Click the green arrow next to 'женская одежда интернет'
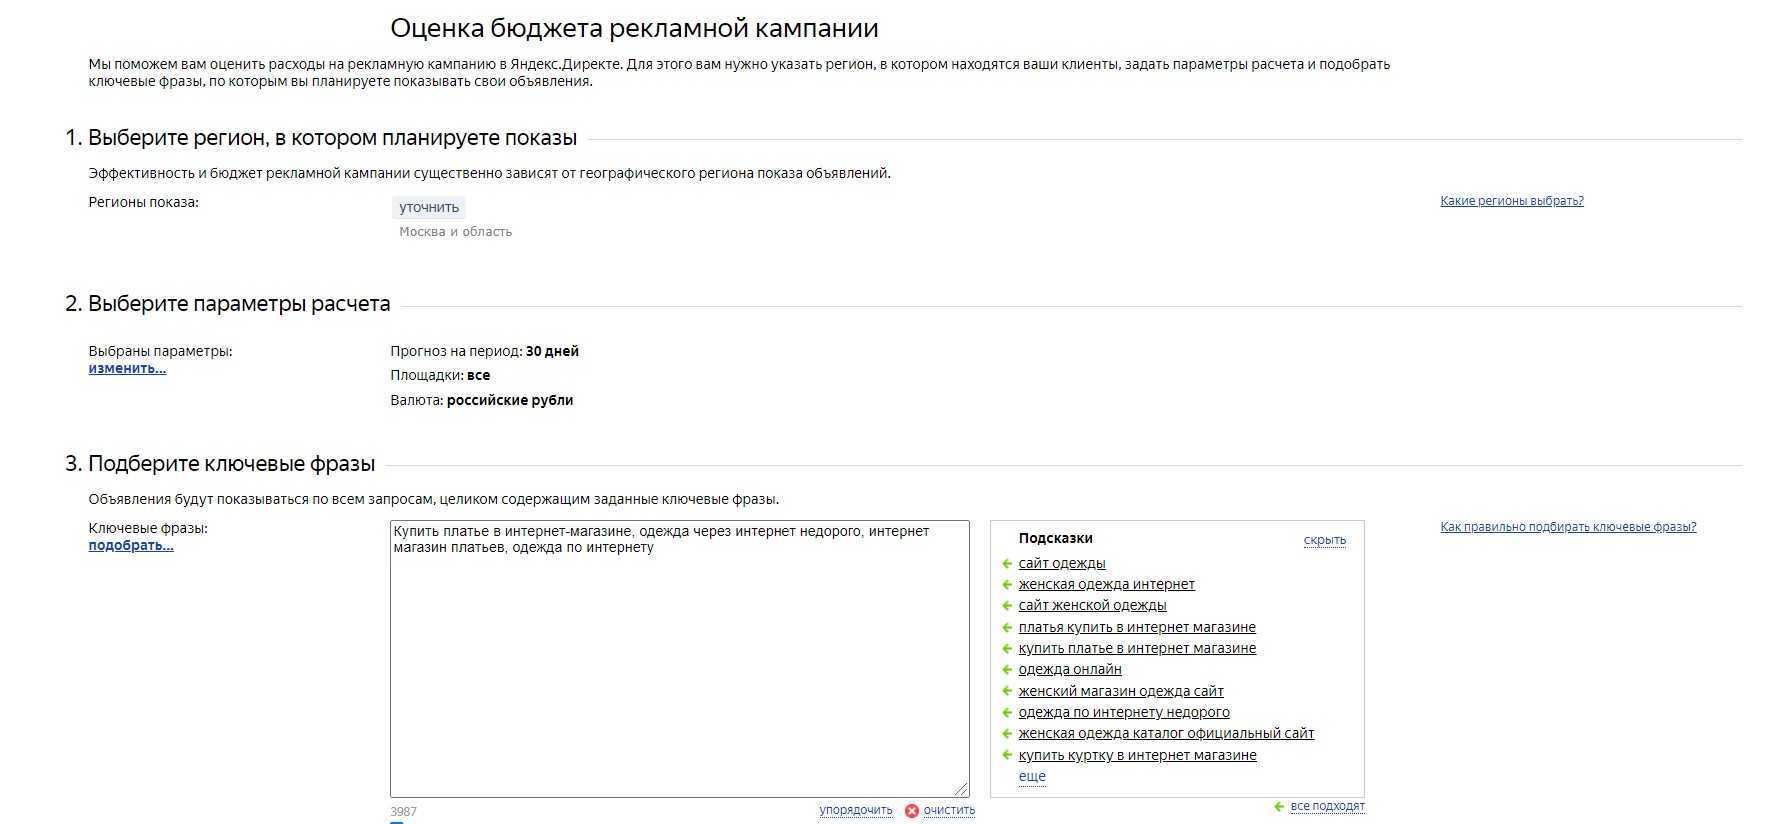The image size is (1782, 824). (1007, 585)
